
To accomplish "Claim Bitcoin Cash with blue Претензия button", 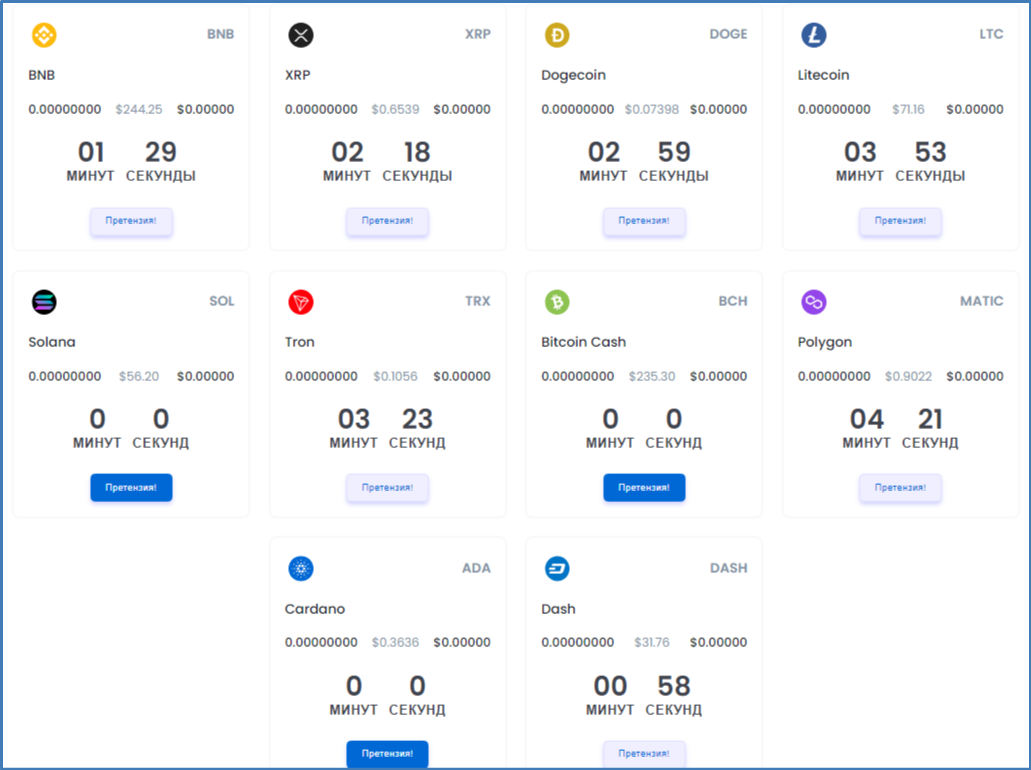I will (x=644, y=487).
